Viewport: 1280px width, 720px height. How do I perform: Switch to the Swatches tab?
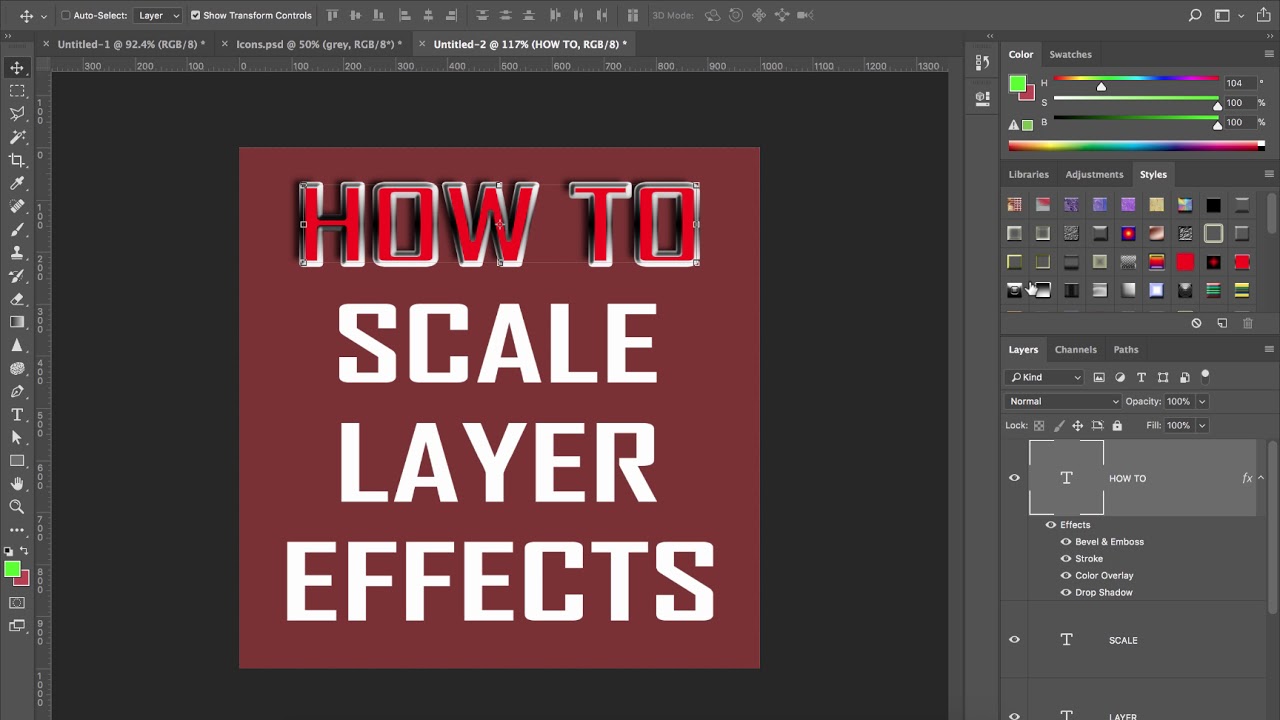[1070, 54]
